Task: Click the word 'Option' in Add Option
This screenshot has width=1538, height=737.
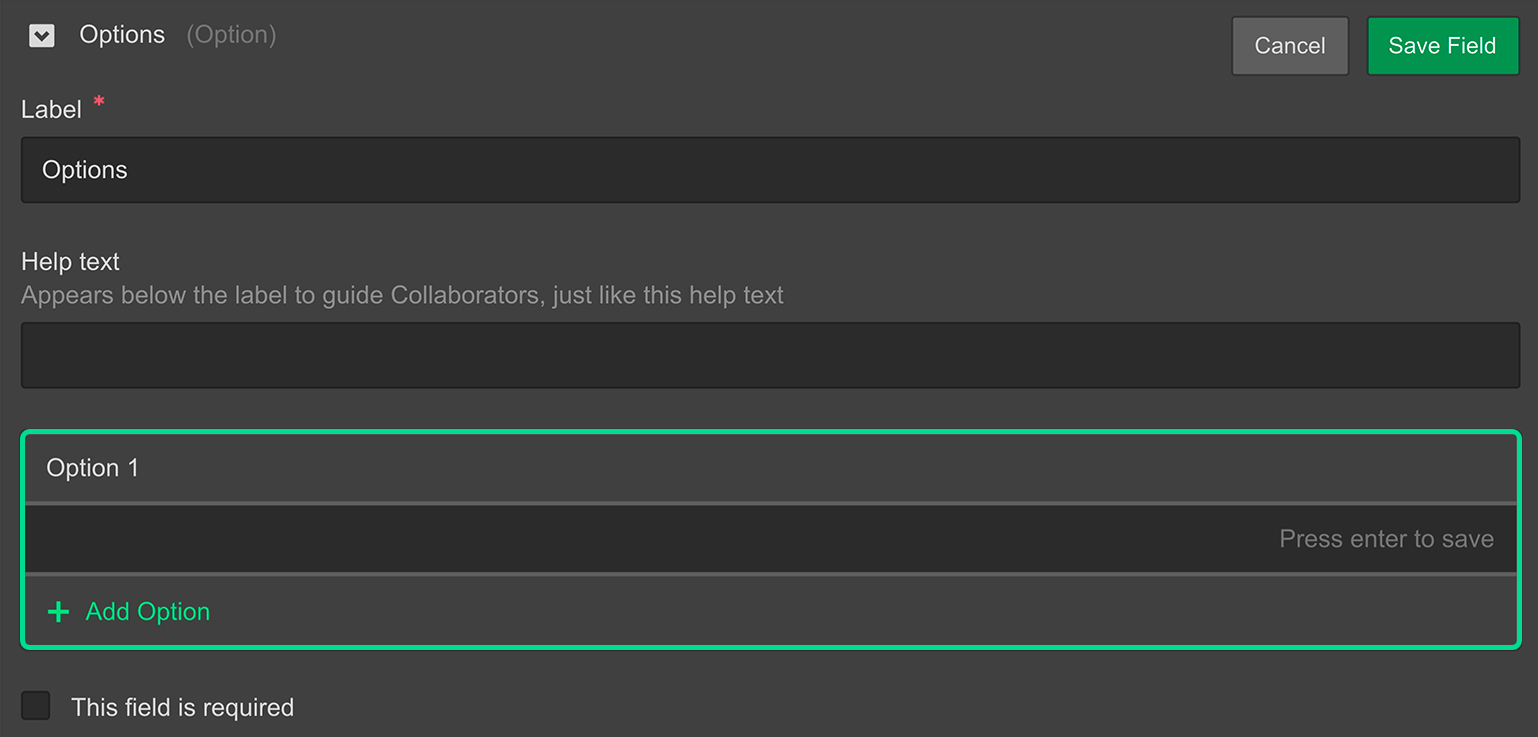Action: pyautogui.click(x=174, y=612)
